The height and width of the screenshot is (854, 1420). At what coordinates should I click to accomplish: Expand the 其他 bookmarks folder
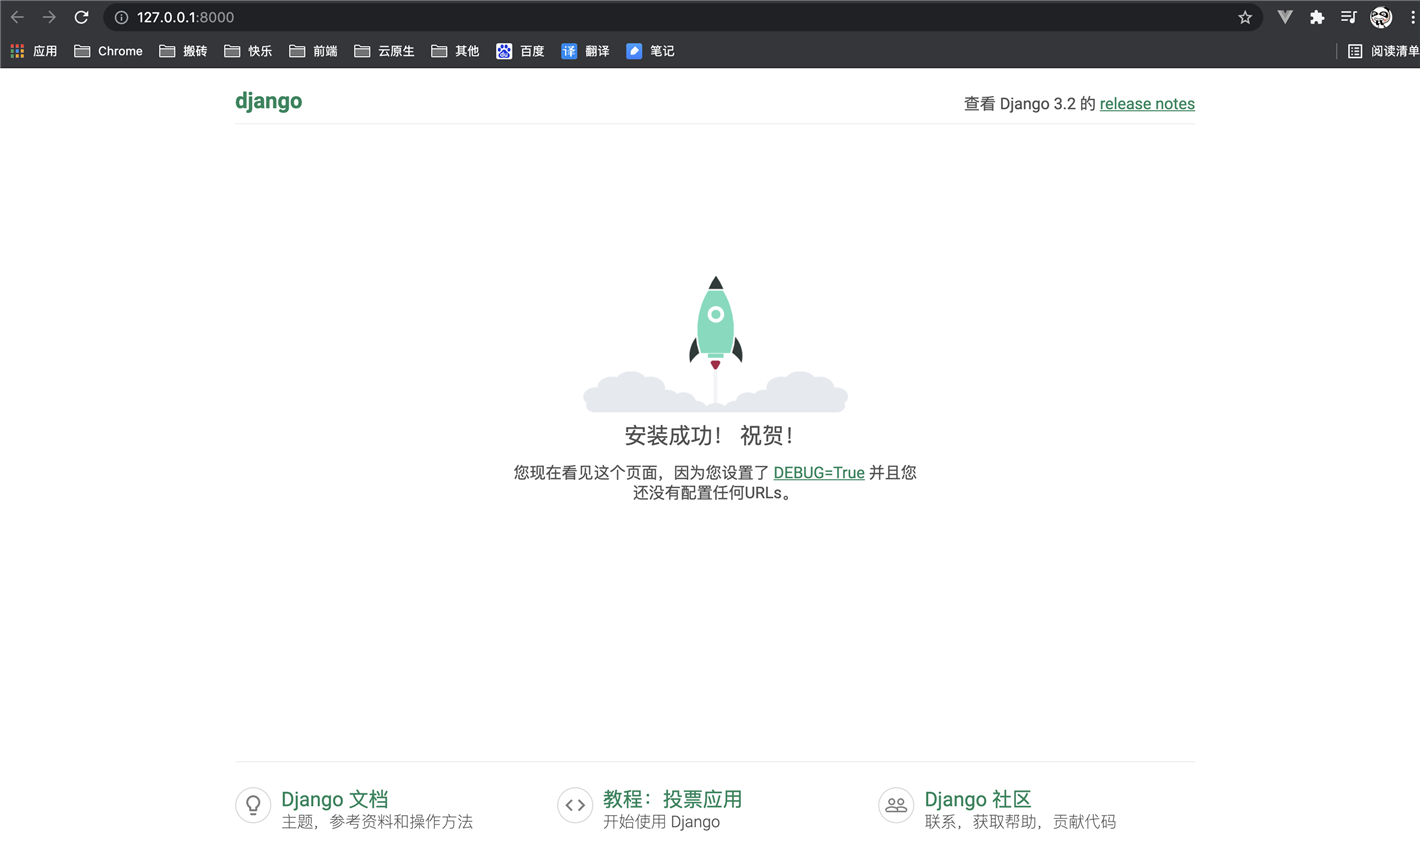pos(455,51)
